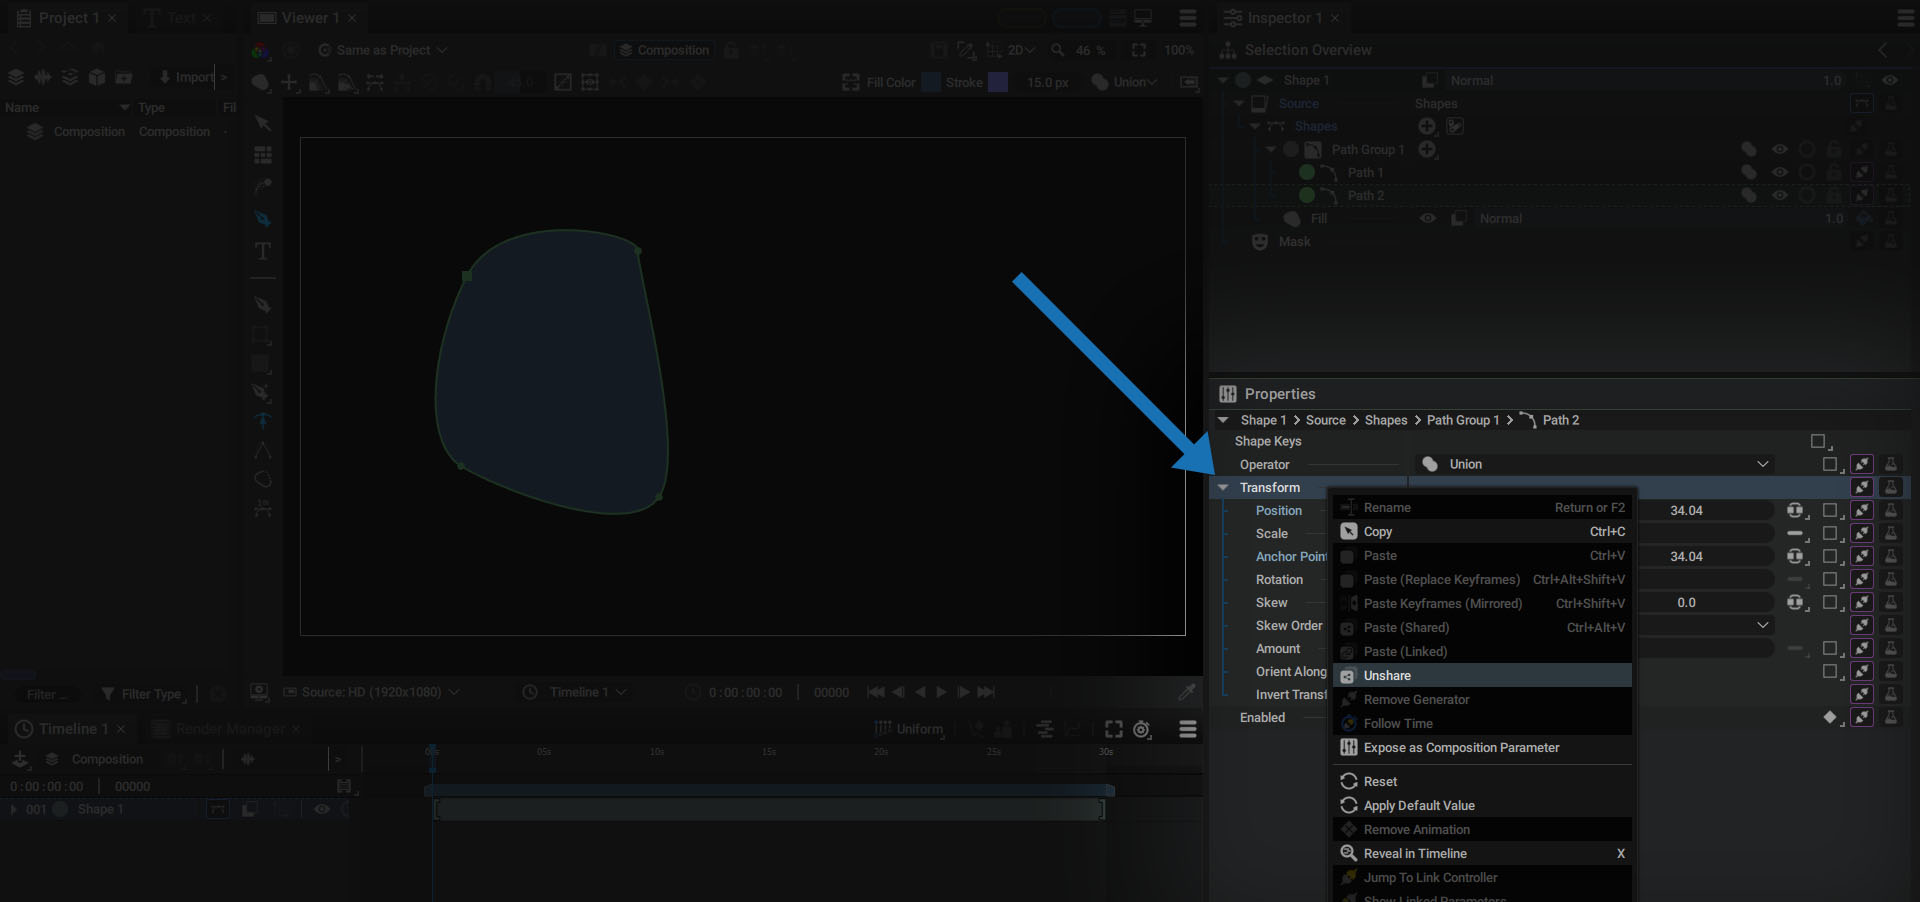This screenshot has width=1920, height=902.
Task: Click the keyframe diamond on Enabled row
Action: click(1830, 717)
